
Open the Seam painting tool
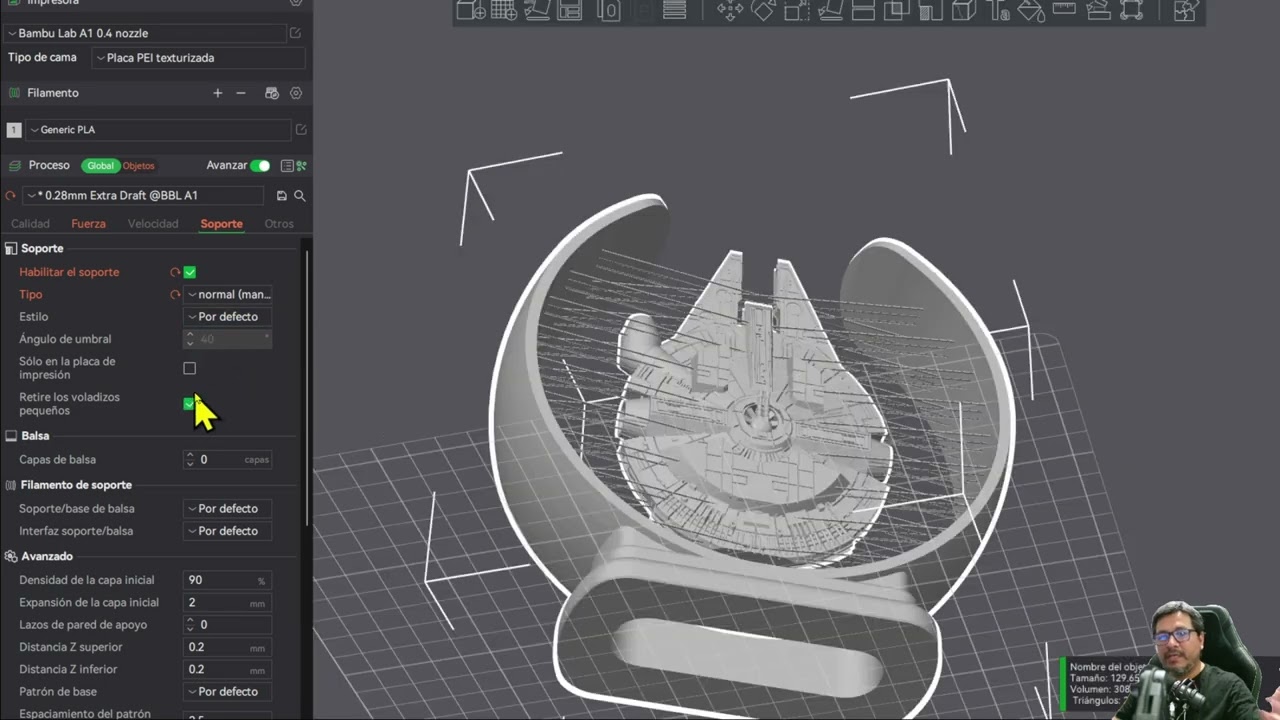(x=964, y=11)
